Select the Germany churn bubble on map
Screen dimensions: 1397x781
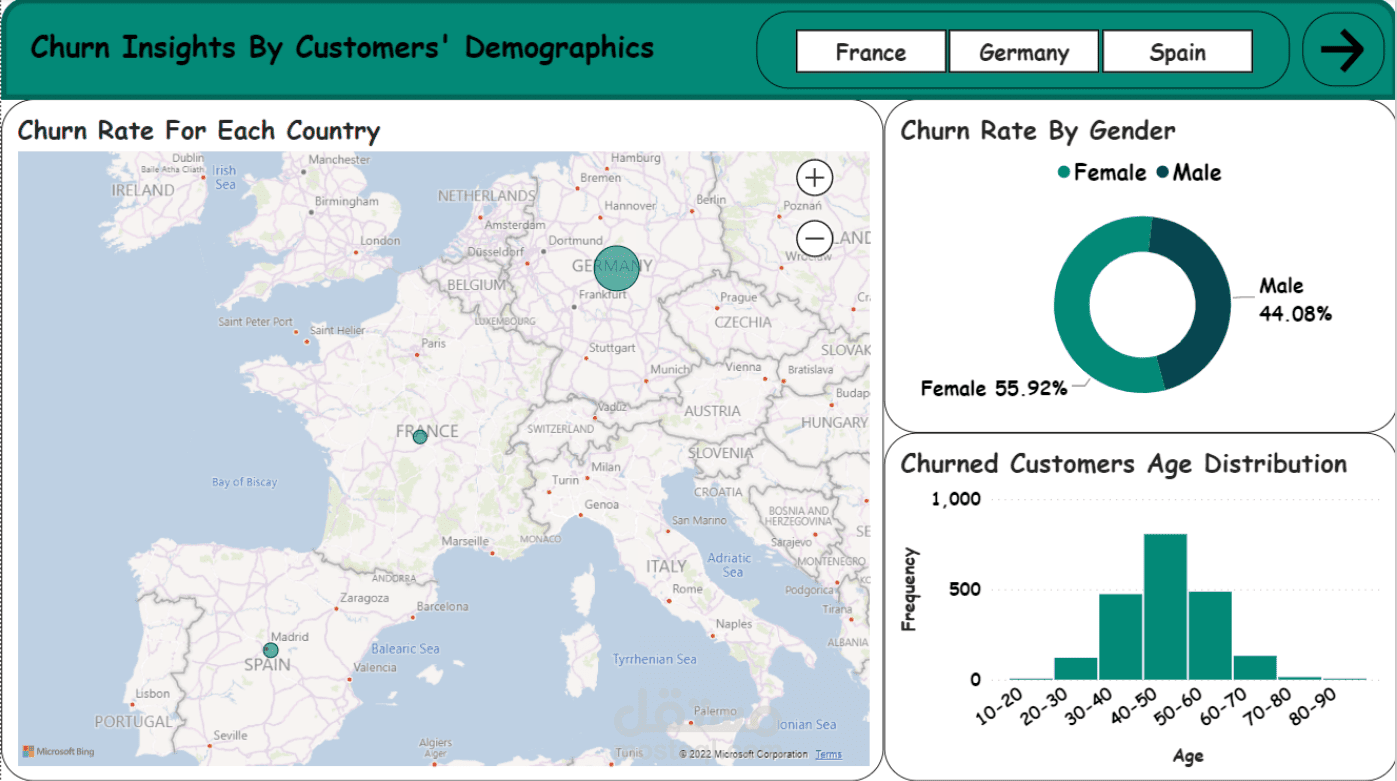tap(617, 268)
